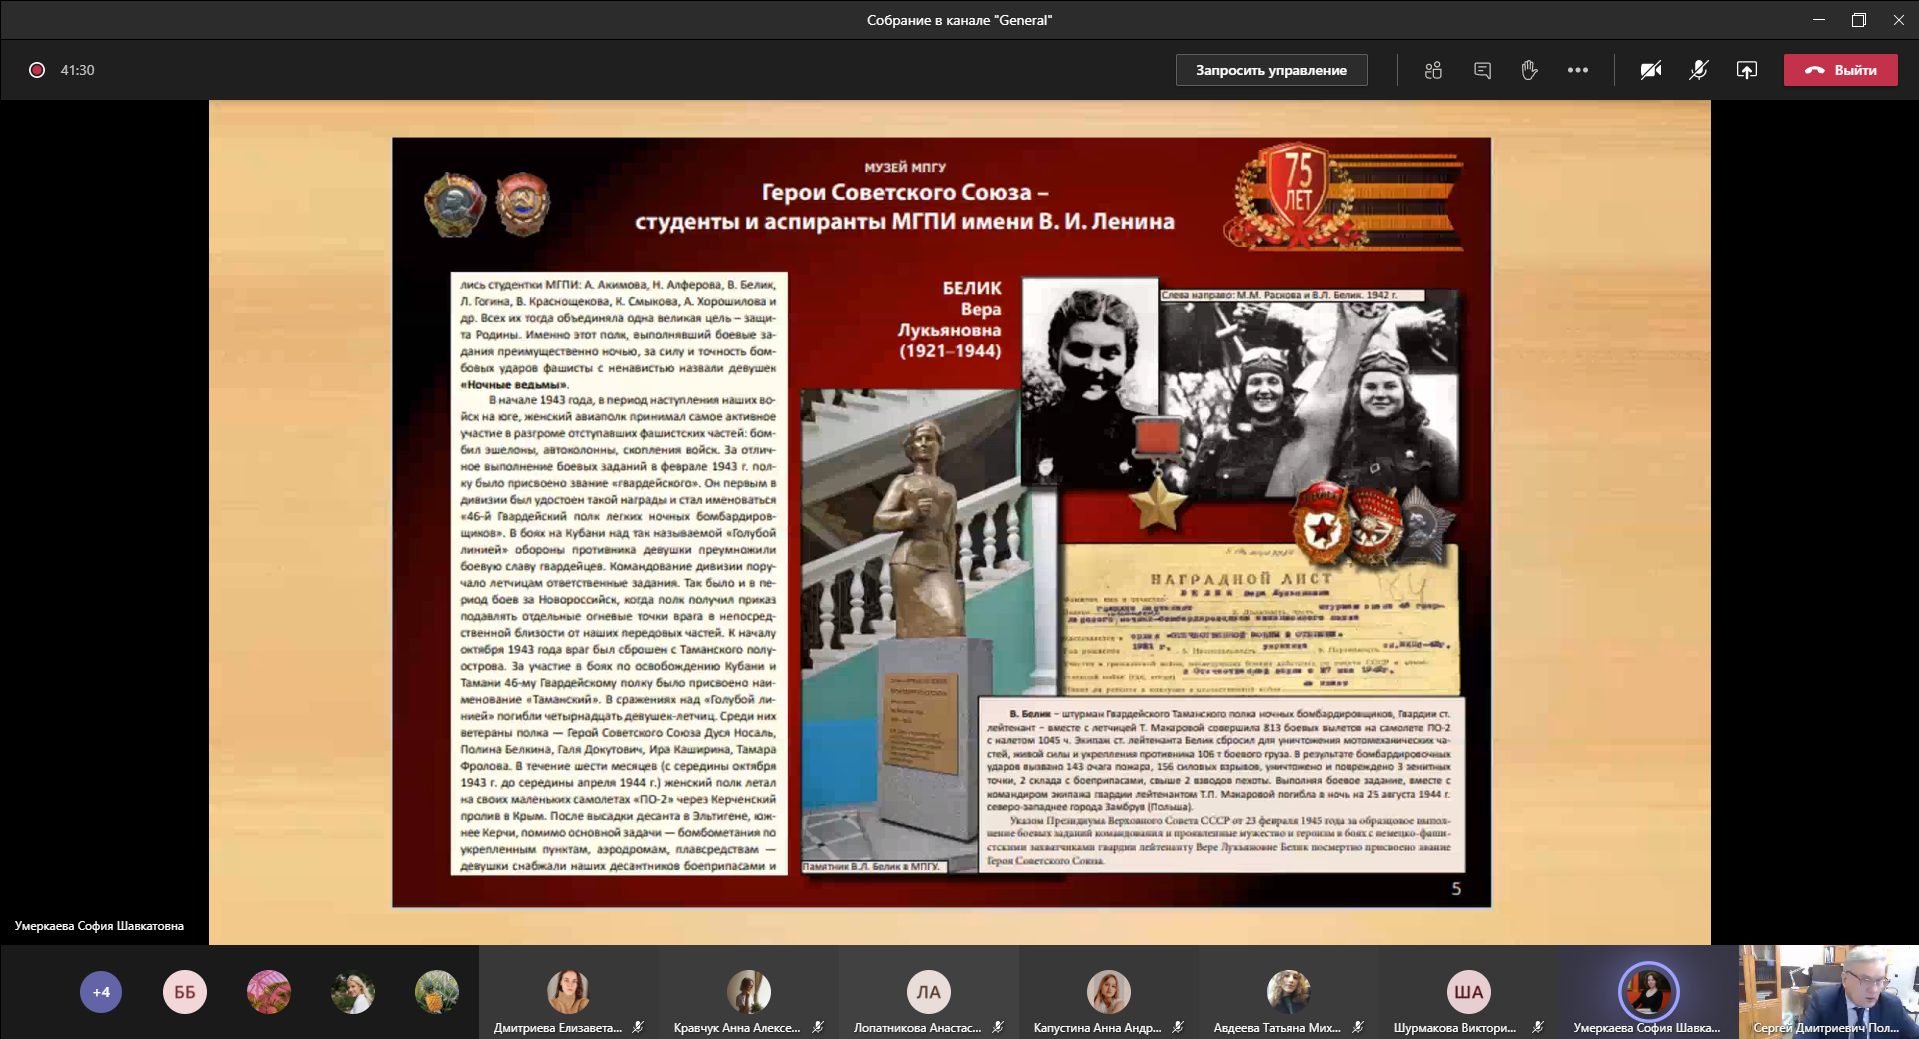Raise your hand in the meeting
This screenshot has width=1919, height=1039.
pyautogui.click(x=1529, y=70)
